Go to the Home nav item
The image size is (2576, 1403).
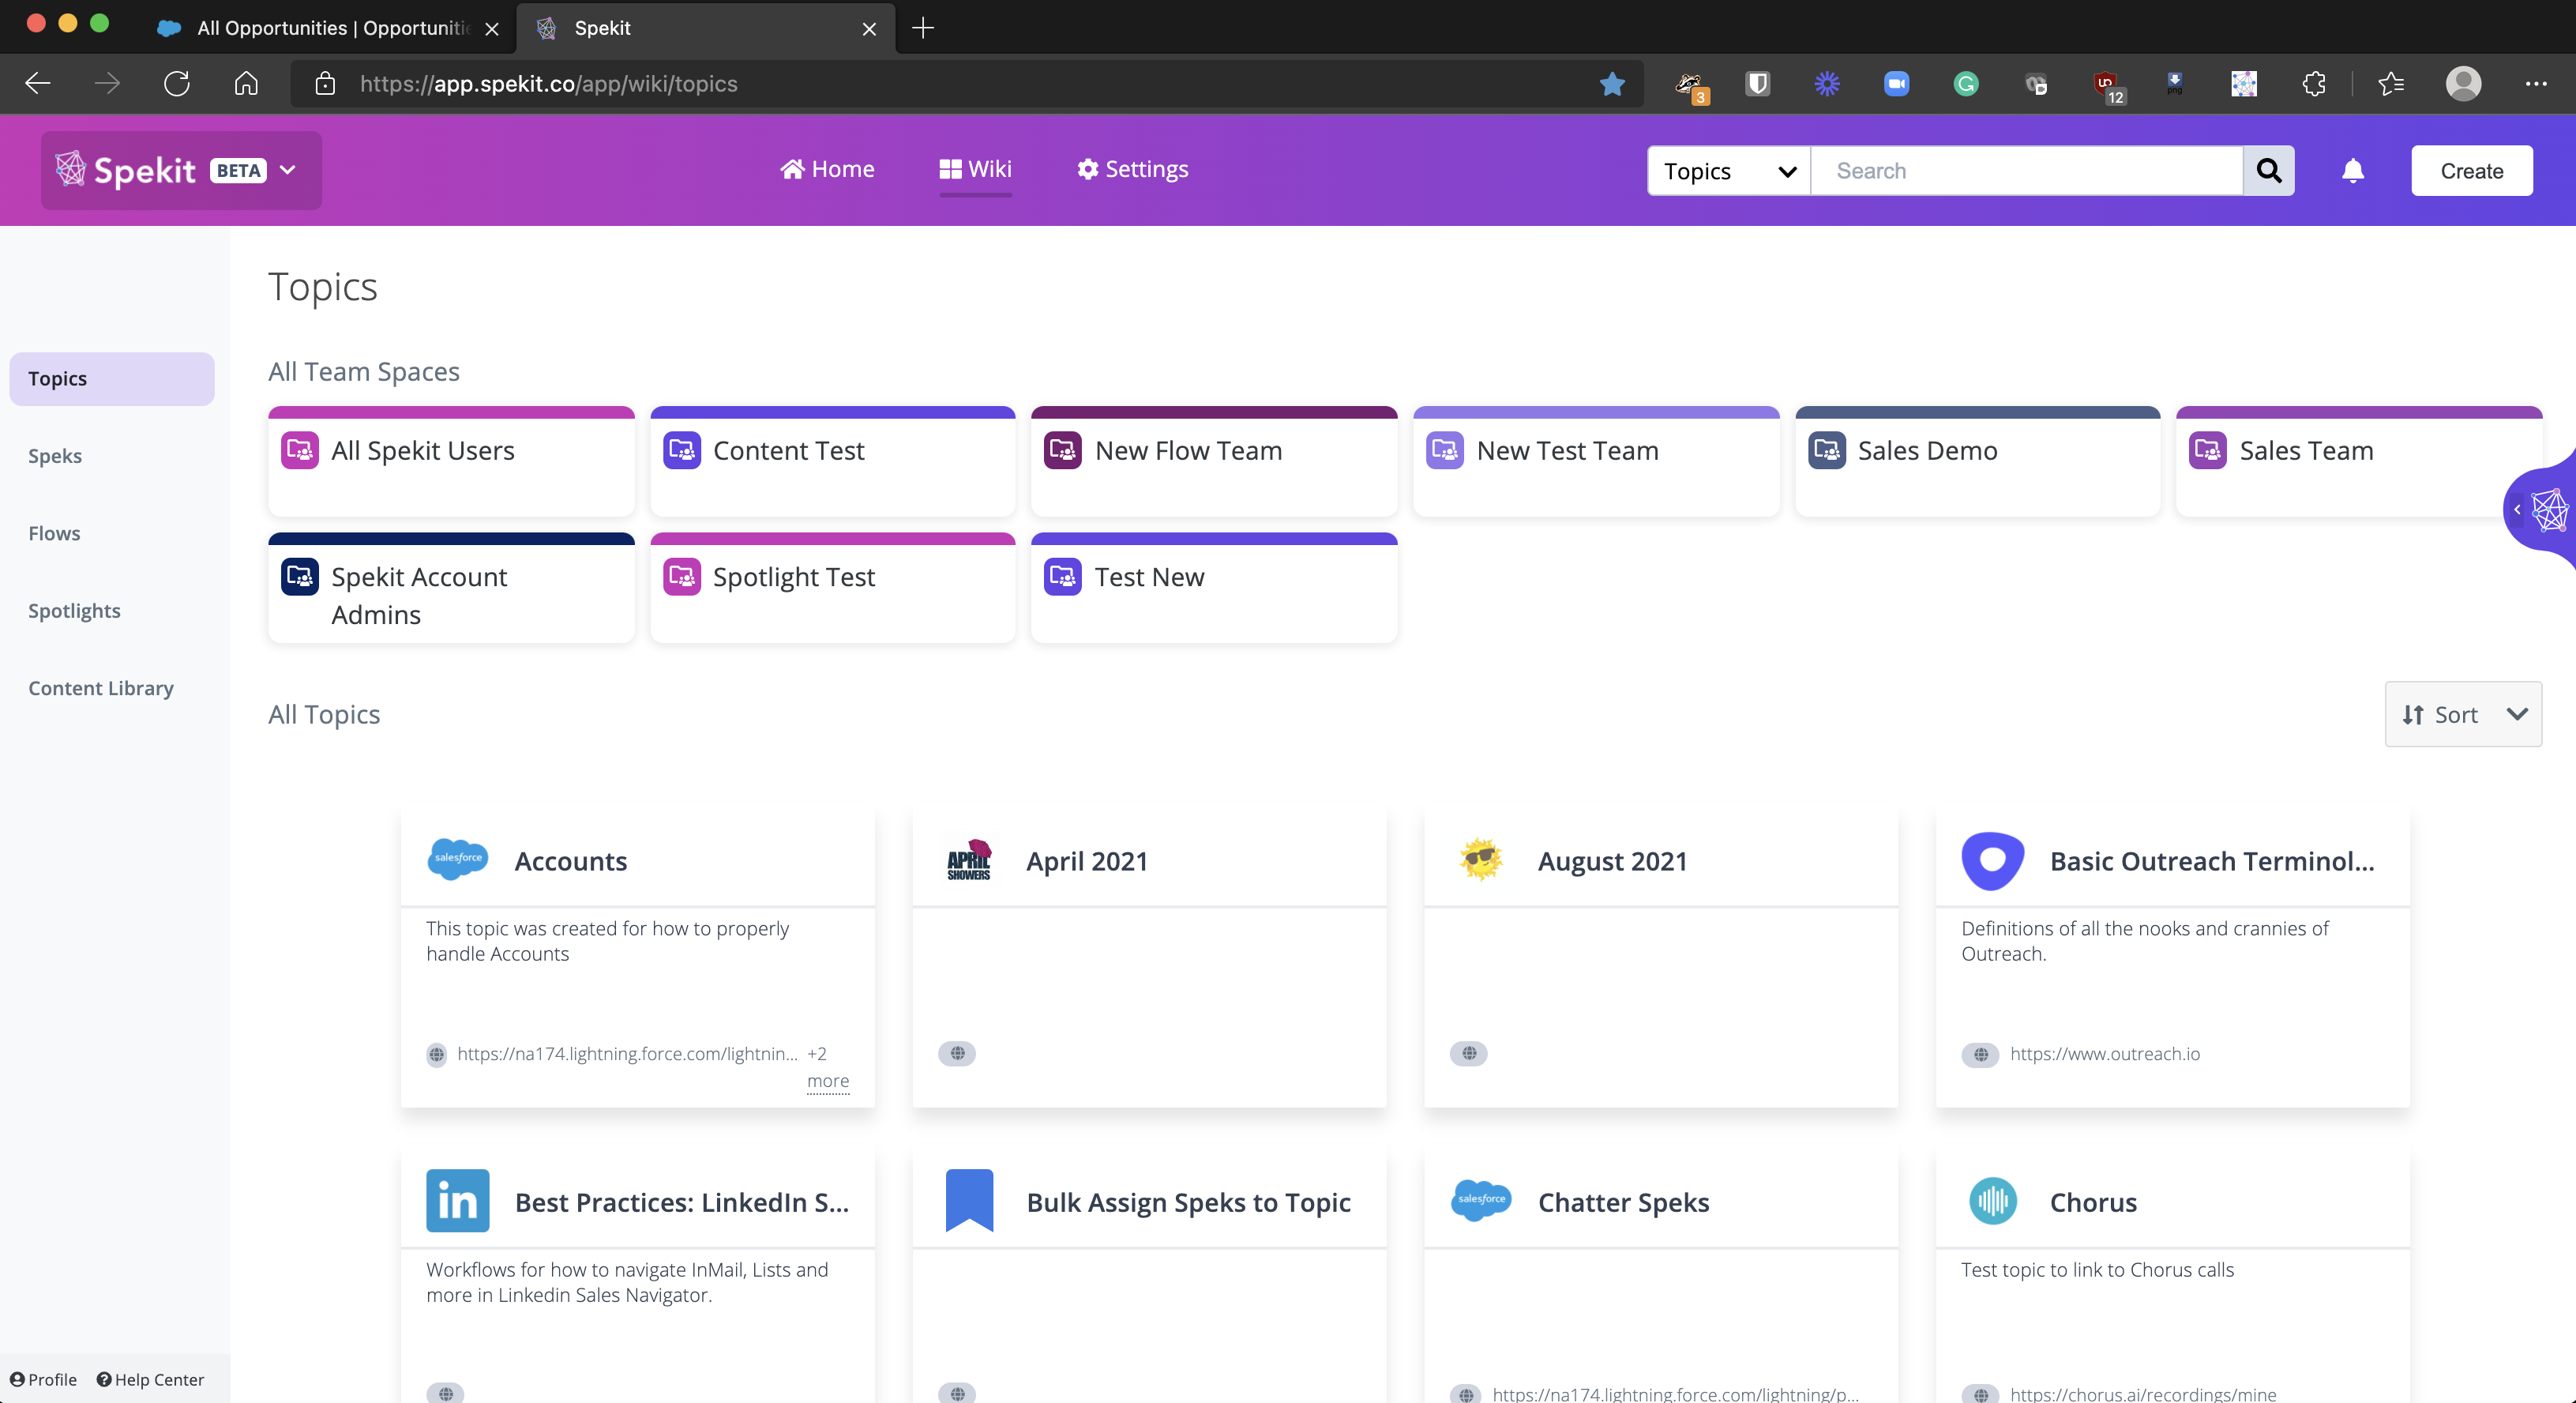[827, 169]
